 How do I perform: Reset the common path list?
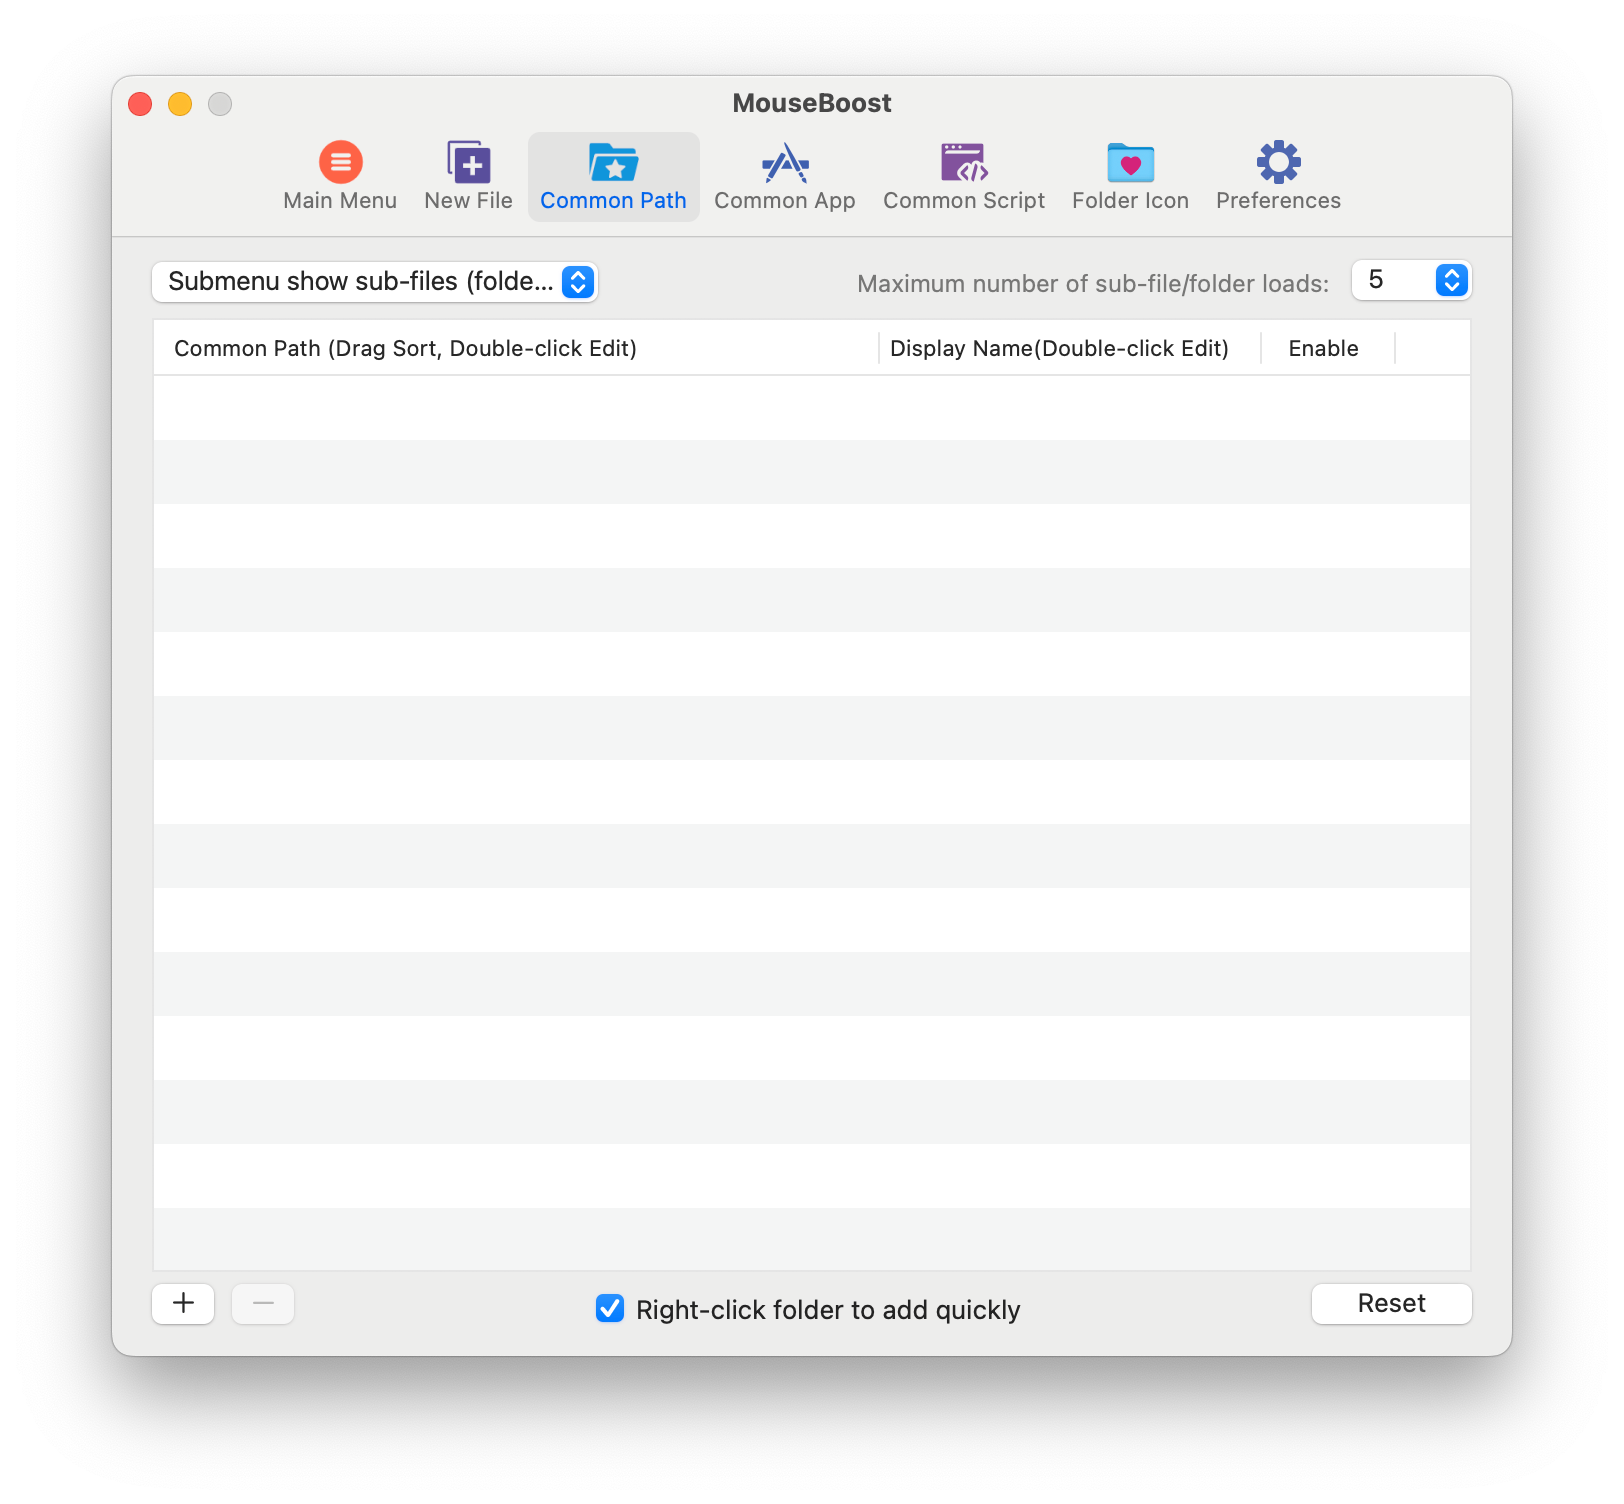coord(1391,1303)
